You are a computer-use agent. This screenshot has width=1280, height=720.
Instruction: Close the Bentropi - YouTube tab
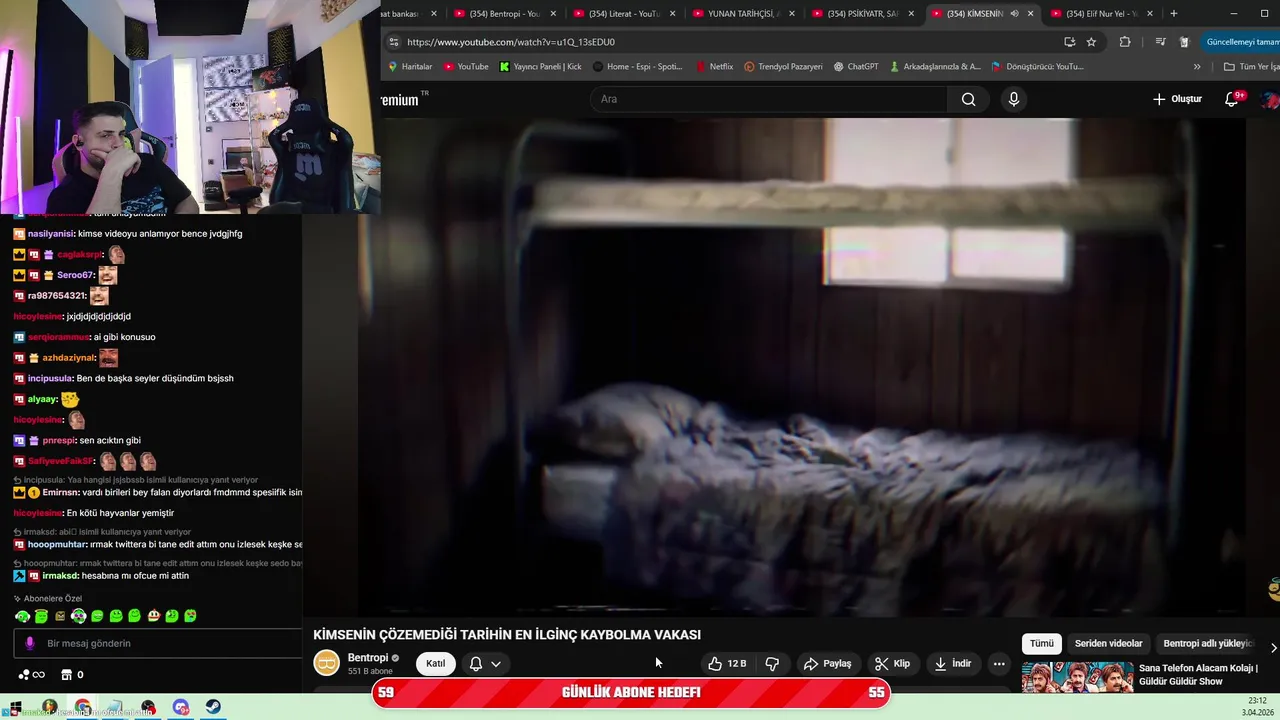pyautogui.click(x=553, y=14)
